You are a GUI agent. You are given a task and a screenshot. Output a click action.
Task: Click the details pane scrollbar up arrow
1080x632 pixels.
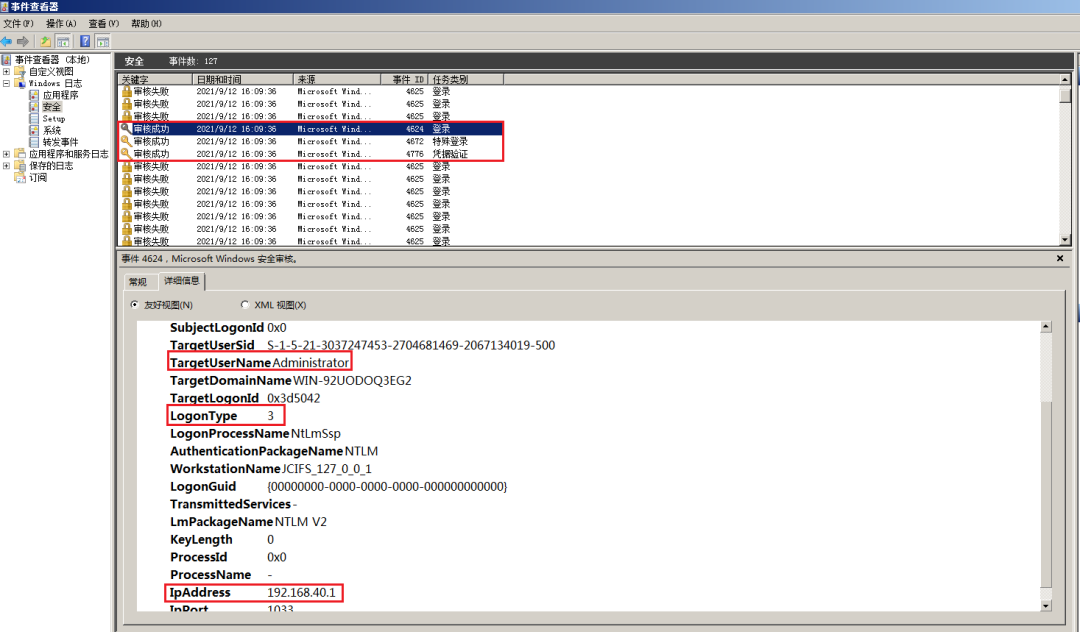click(x=1046, y=327)
